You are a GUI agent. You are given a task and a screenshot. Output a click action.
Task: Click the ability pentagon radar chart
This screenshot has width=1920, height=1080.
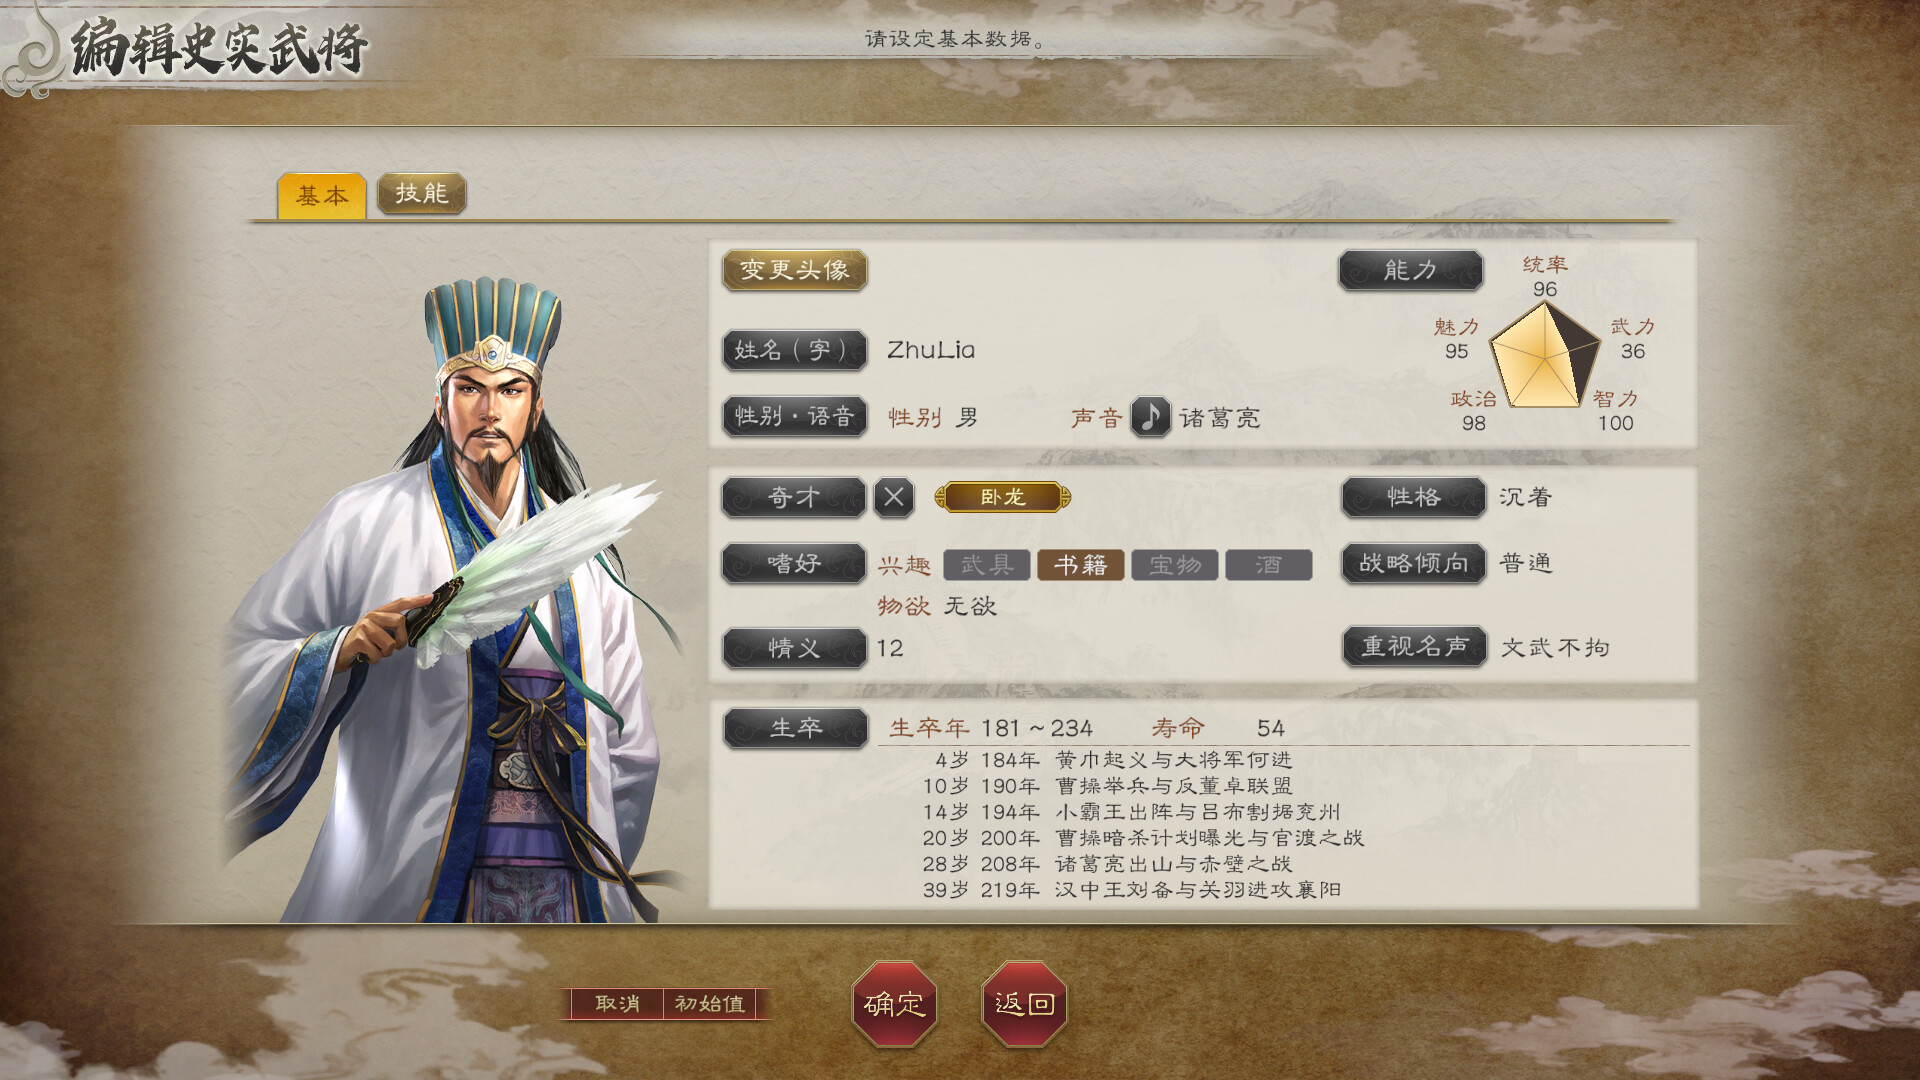tap(1545, 356)
